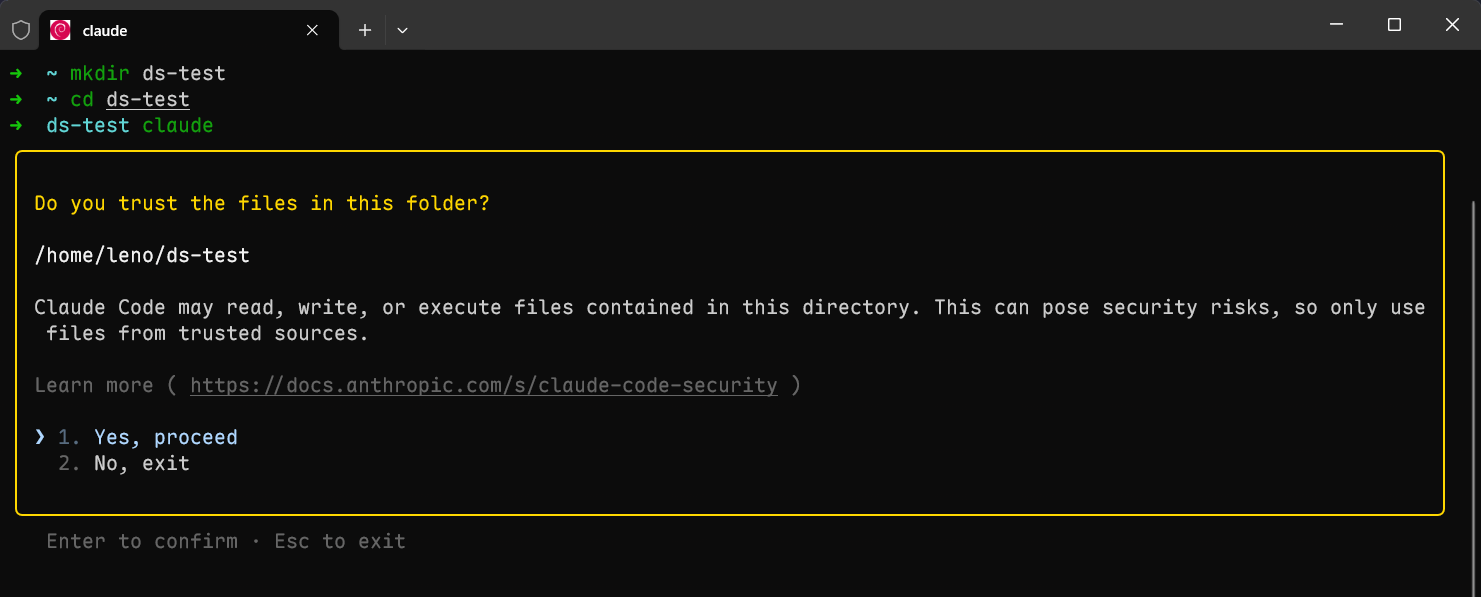1481x597 pixels.
Task: Click the "Do you trust the files" heading
Action: 261,204
